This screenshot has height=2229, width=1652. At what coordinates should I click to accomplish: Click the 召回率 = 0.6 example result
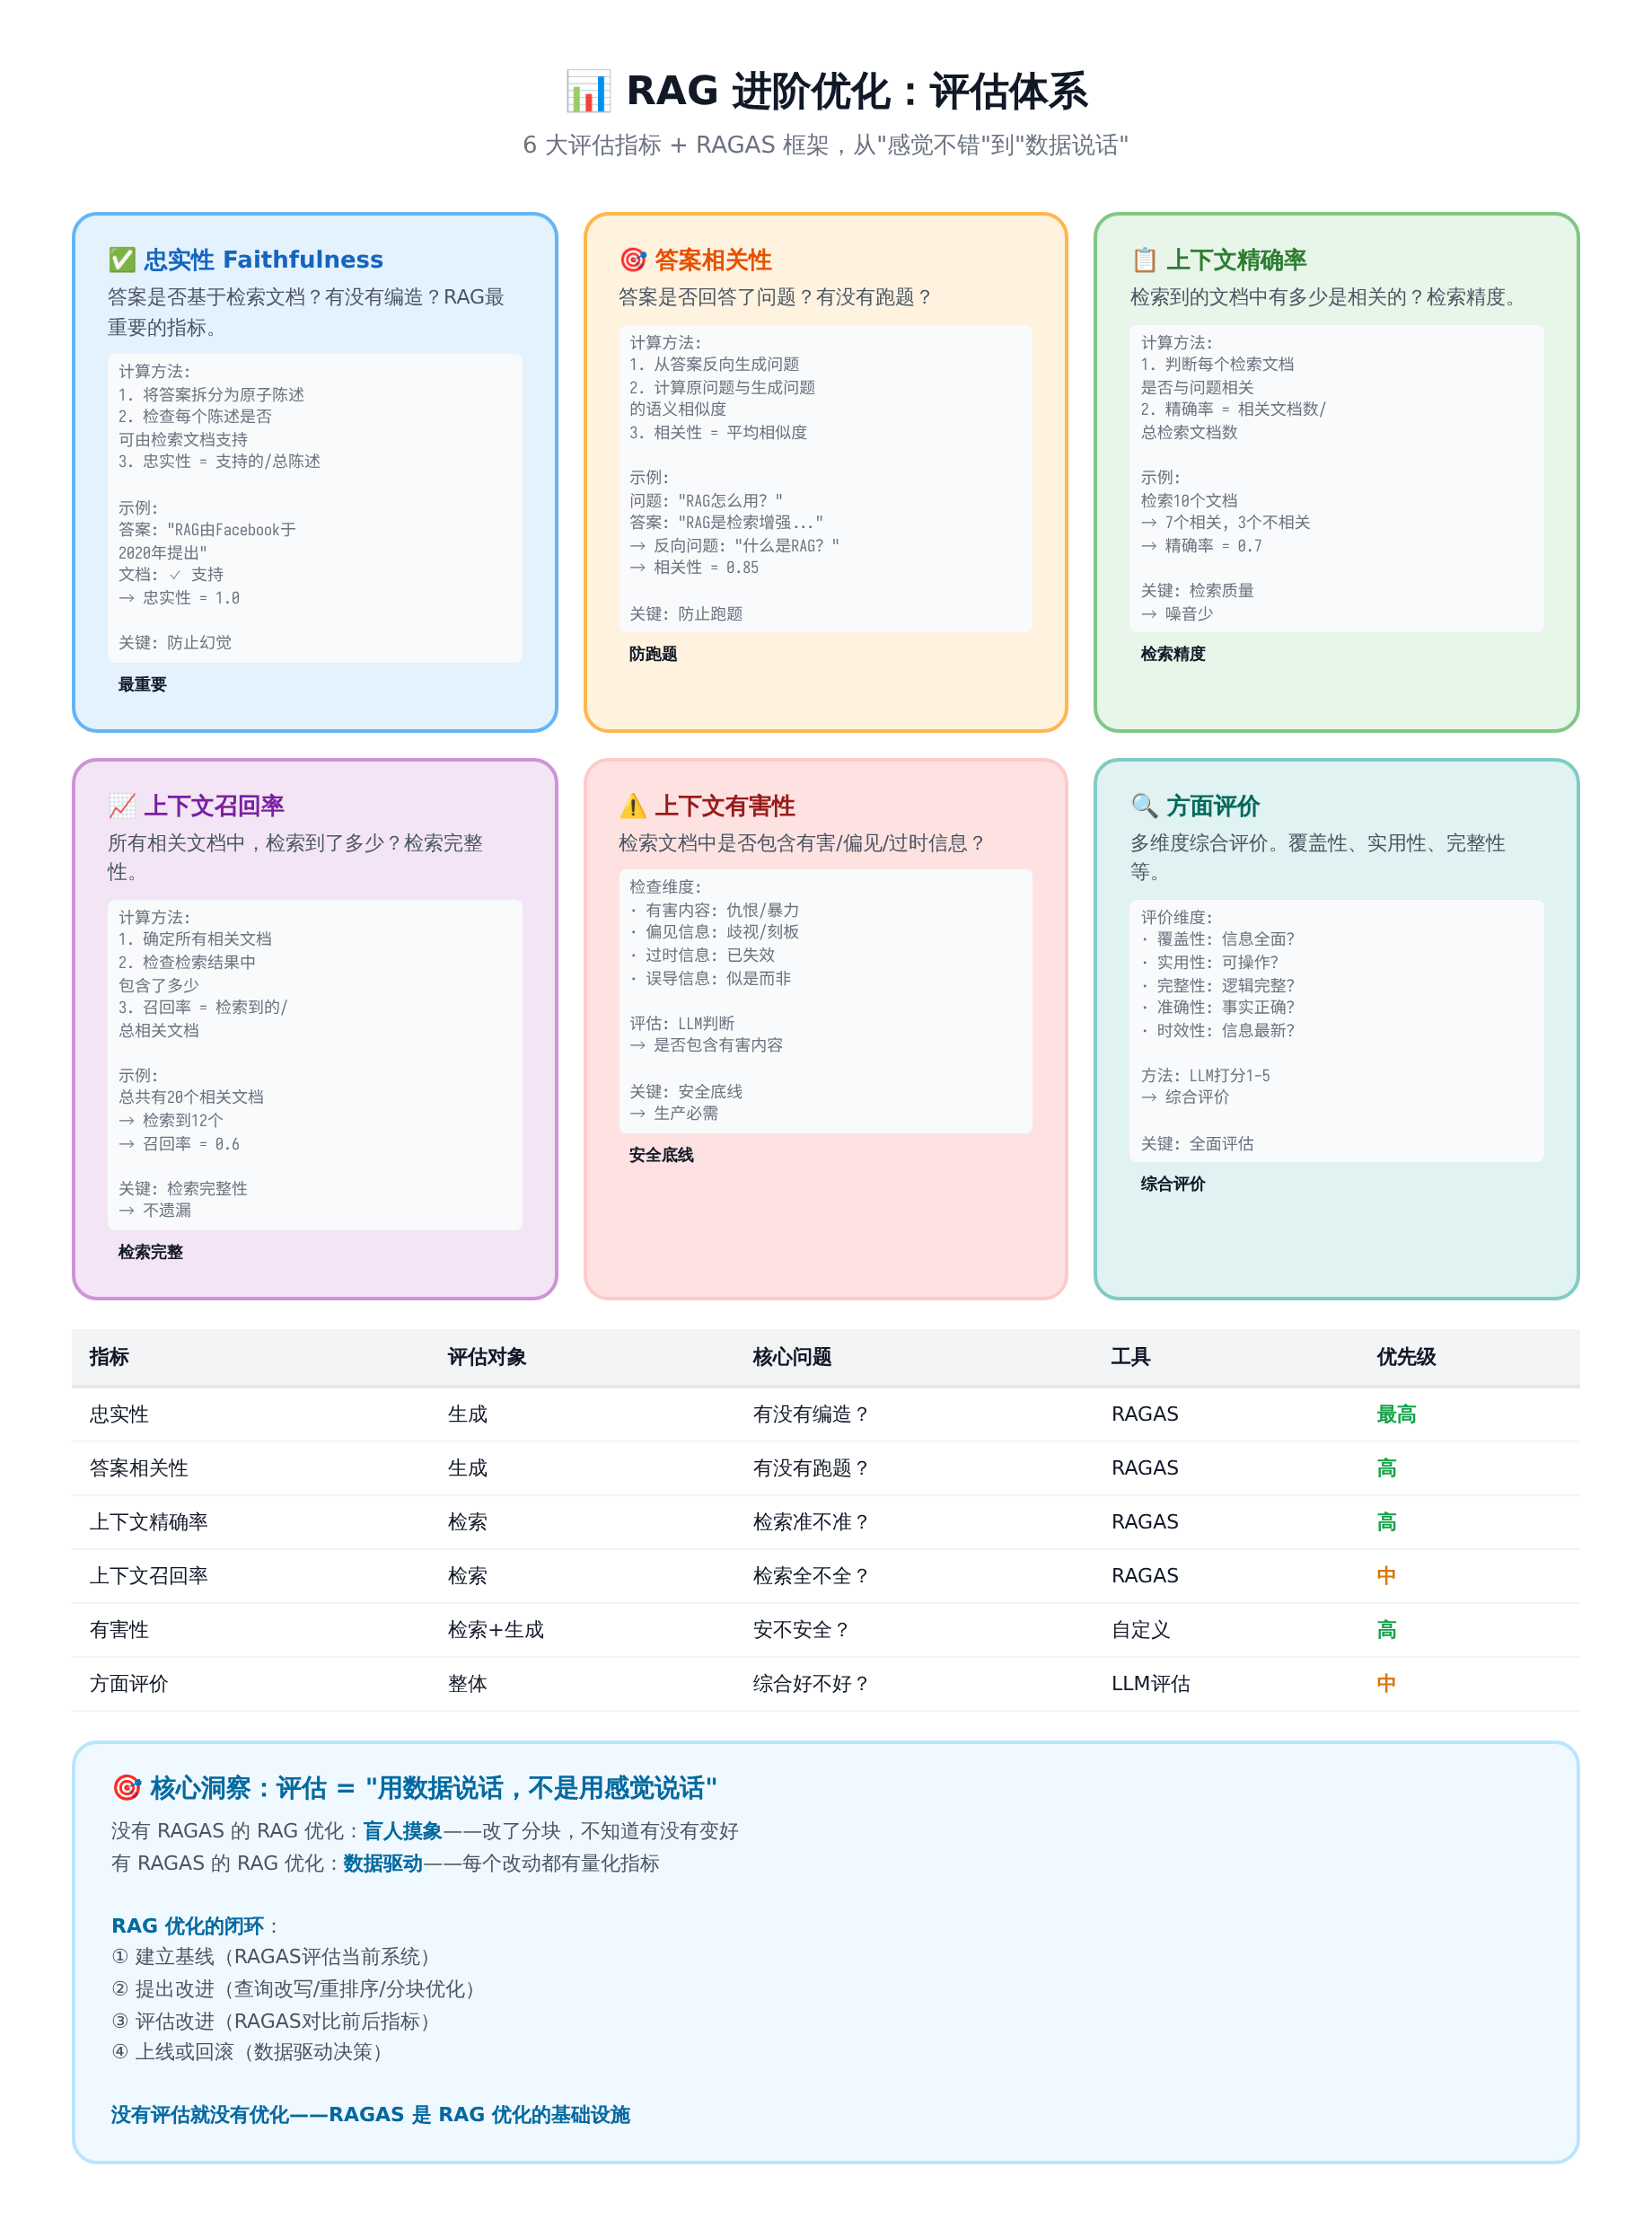[179, 1144]
